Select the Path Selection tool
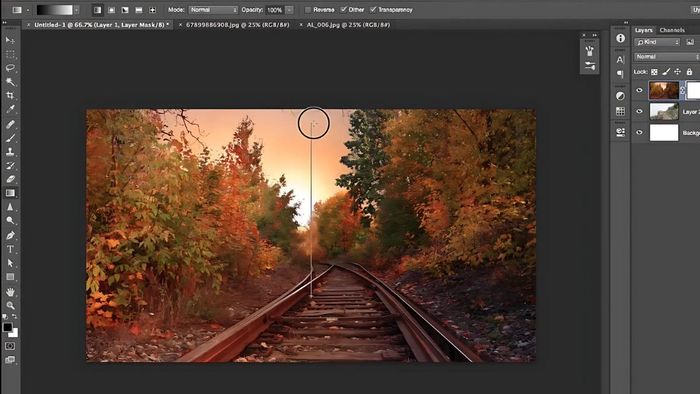This screenshot has width=700, height=394. point(10,263)
